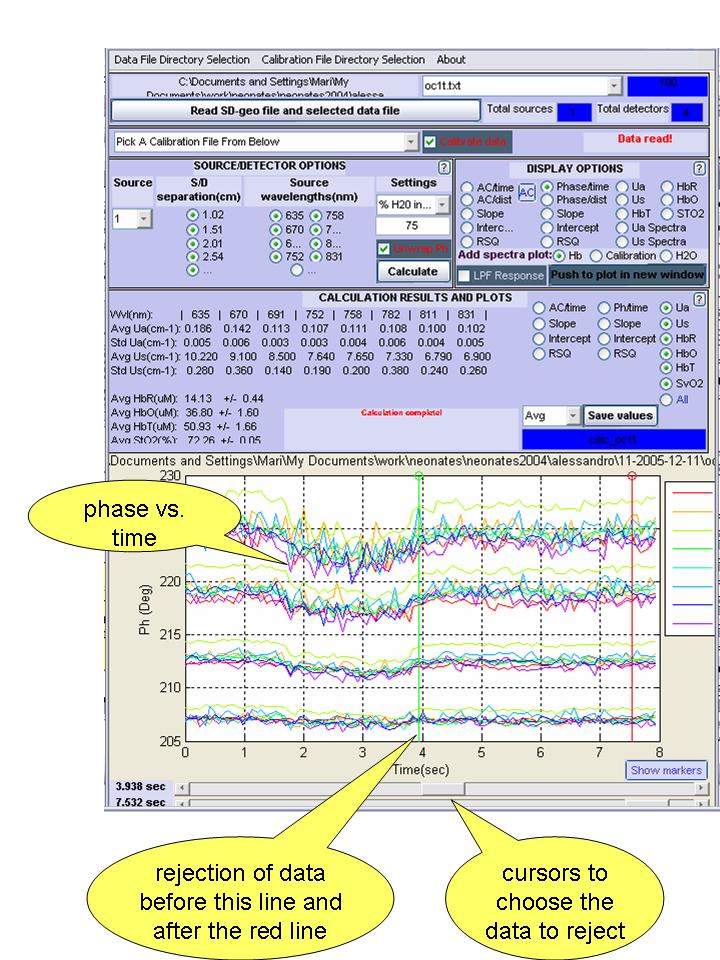The width and height of the screenshot is (720, 960).
Task: Expand the Pick A Calibration File dropdown
Action: coord(411,142)
